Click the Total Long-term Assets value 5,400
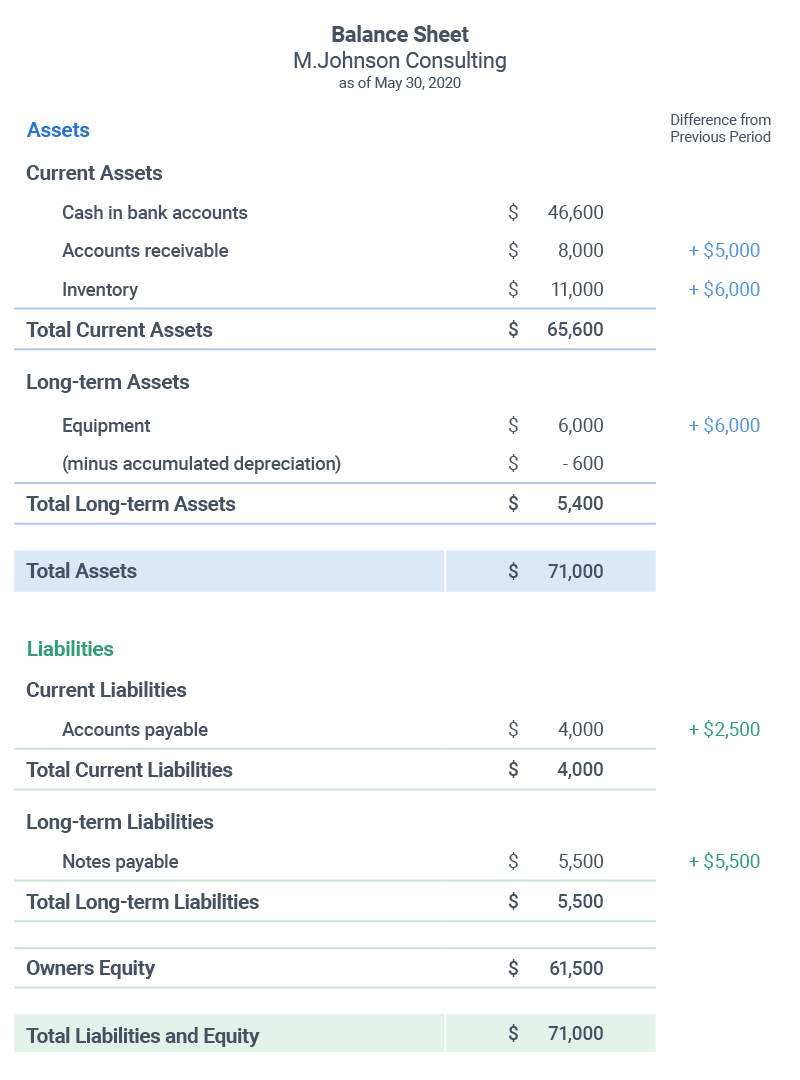800x1080 pixels. (x=580, y=504)
